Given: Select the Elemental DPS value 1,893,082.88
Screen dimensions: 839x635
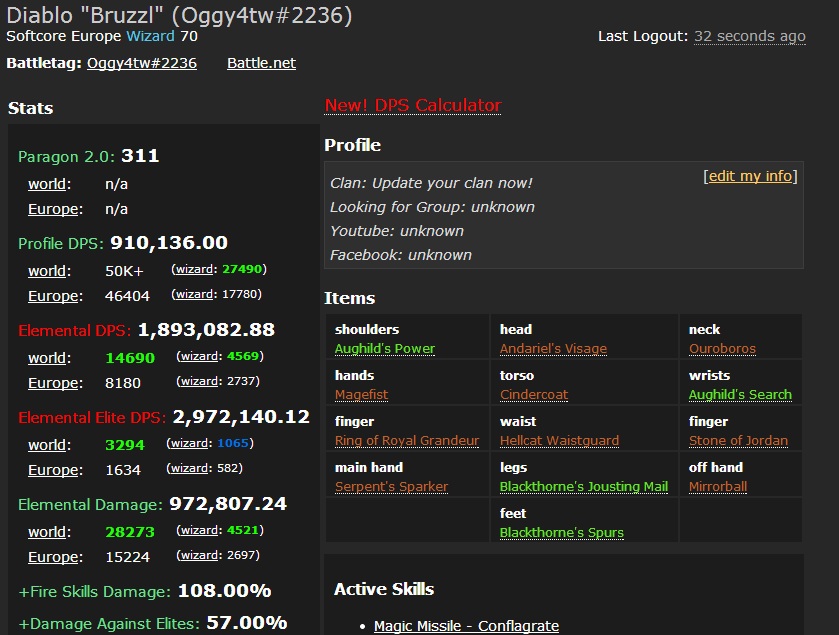Looking at the screenshot, I should (x=206, y=330).
